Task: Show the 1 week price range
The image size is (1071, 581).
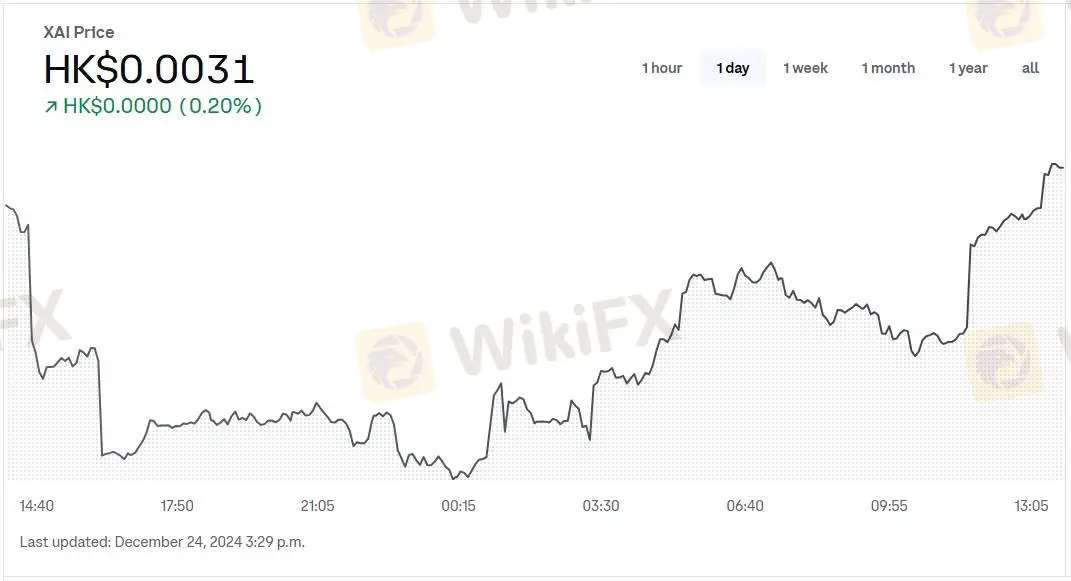Action: coord(805,68)
